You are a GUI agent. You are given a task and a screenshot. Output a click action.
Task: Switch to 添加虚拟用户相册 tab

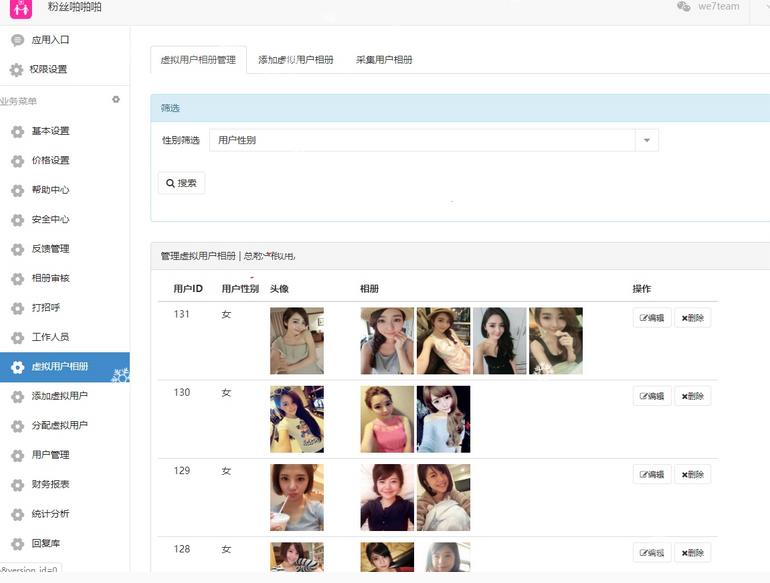(296, 60)
